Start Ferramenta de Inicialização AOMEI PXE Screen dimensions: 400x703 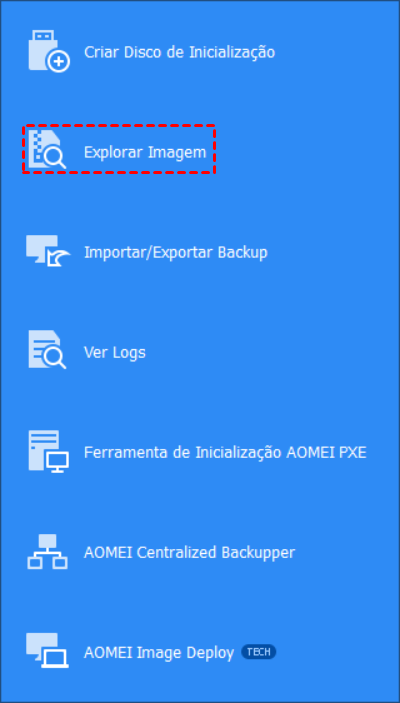point(225,452)
